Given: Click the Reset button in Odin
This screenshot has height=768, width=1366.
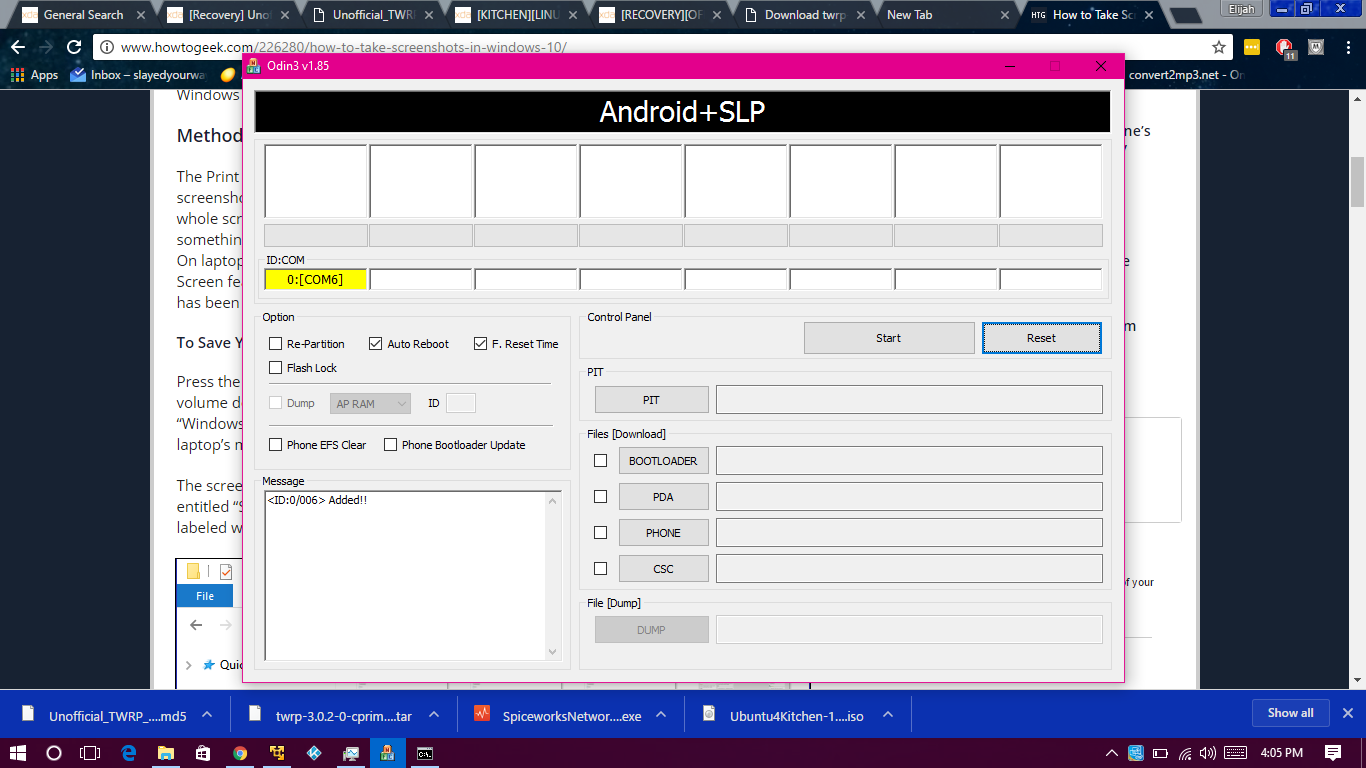Looking at the screenshot, I should [1041, 338].
